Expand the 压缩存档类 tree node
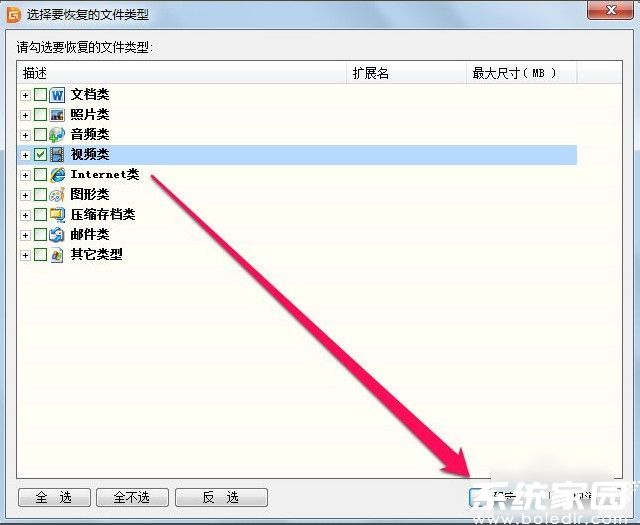The image size is (640, 525). (x=25, y=215)
